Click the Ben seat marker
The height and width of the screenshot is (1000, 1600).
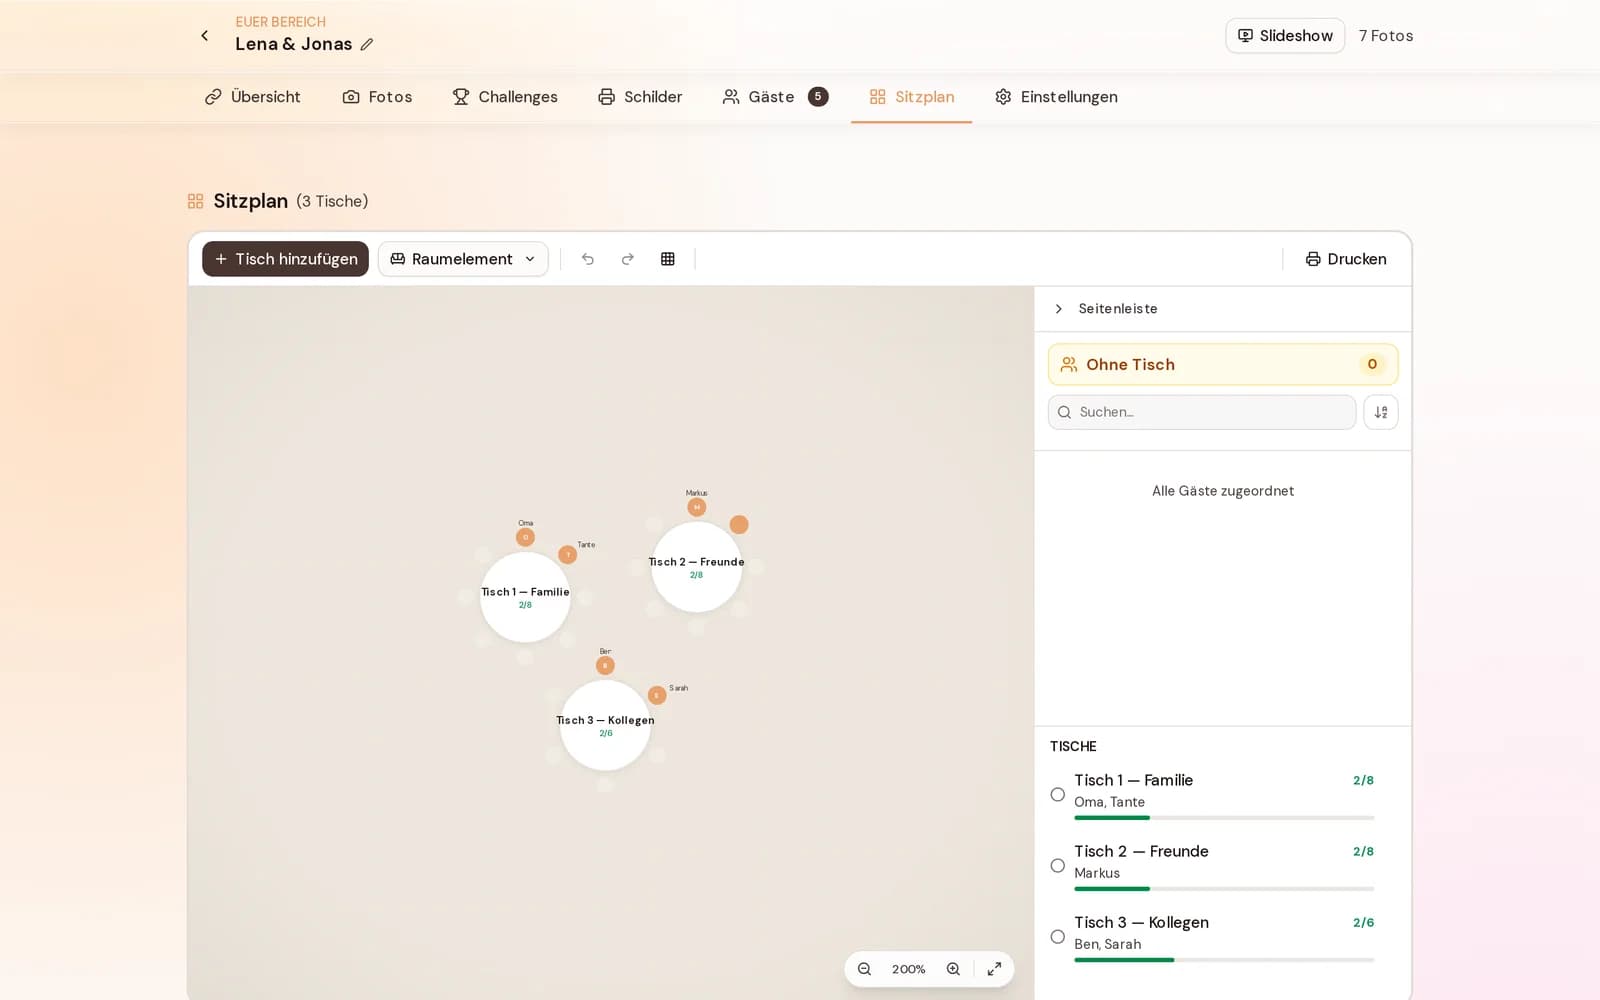(x=605, y=665)
